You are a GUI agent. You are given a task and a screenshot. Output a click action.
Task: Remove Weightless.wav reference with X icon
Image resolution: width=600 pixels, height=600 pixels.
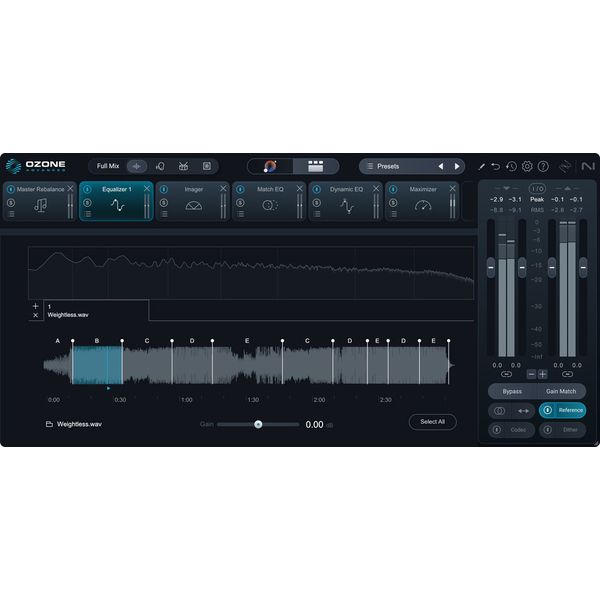(x=36, y=315)
